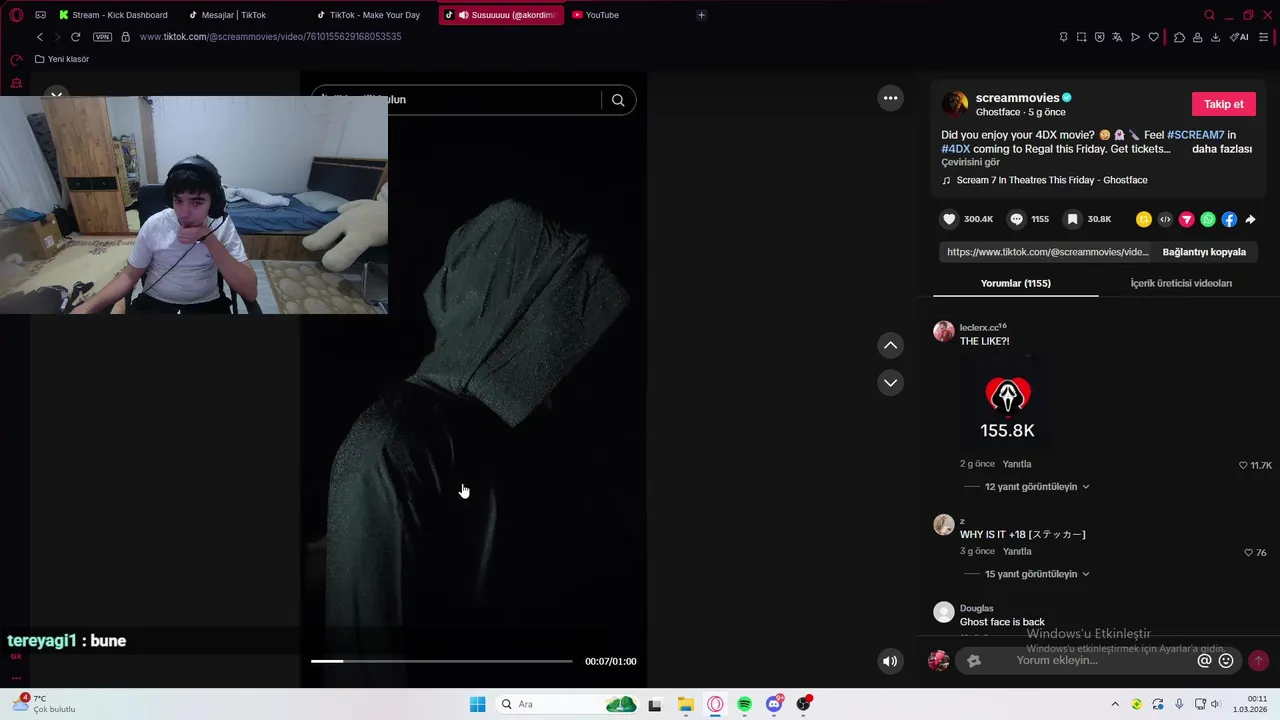The image size is (1280, 720).
Task: Open Opera translate icon
Action: coord(1117,37)
